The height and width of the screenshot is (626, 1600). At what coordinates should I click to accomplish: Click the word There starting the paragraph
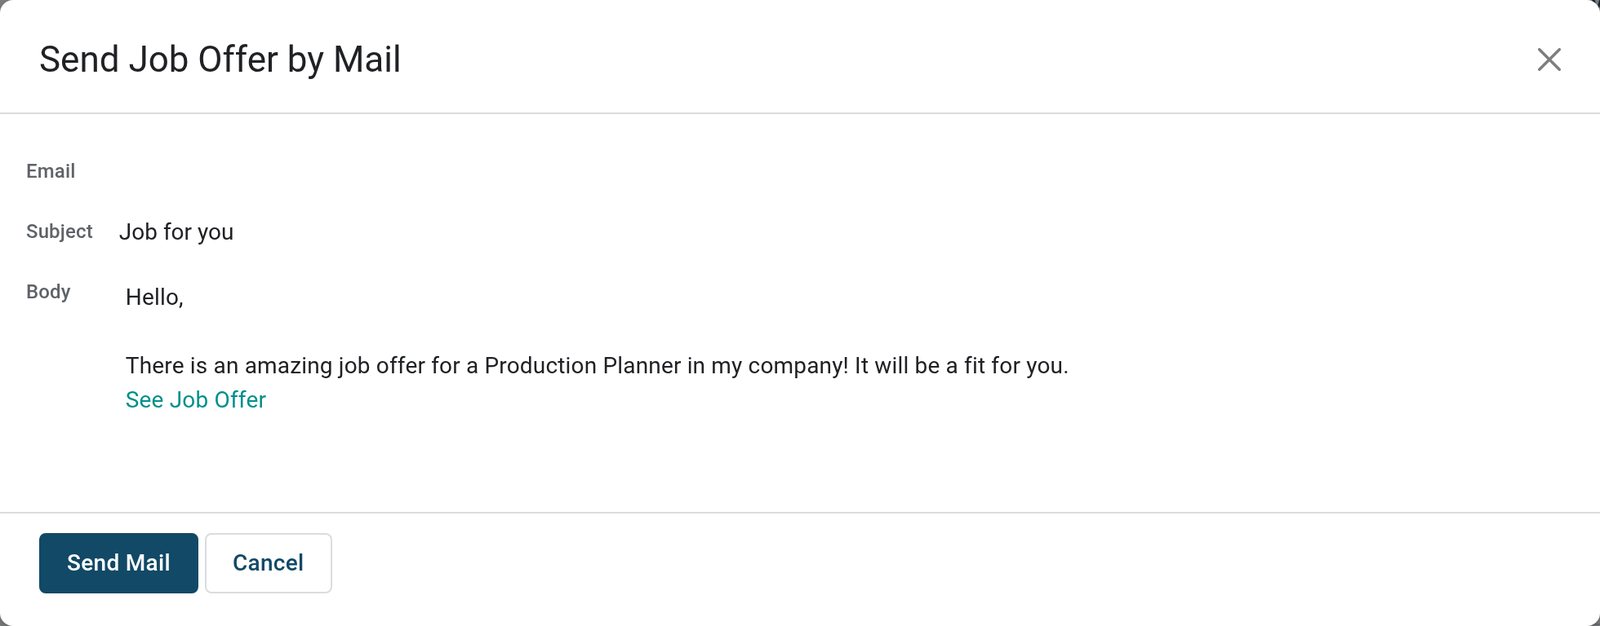pyautogui.click(x=153, y=366)
